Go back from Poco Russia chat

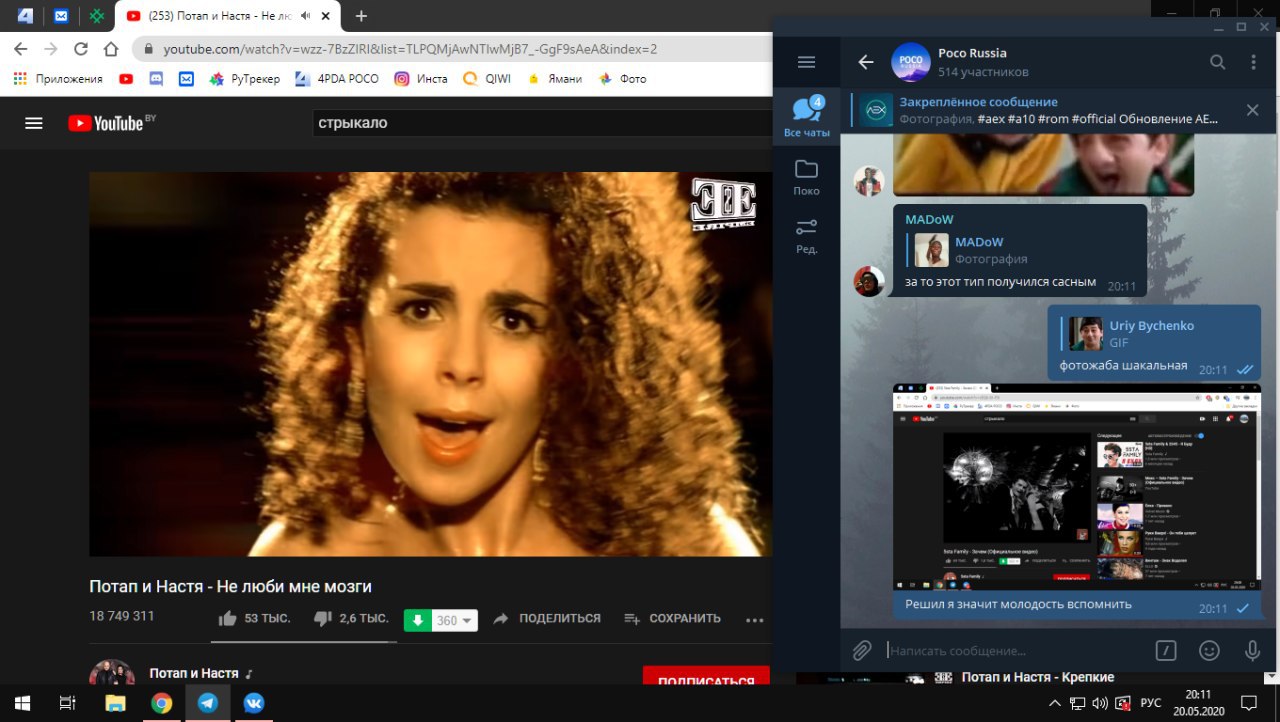click(866, 62)
